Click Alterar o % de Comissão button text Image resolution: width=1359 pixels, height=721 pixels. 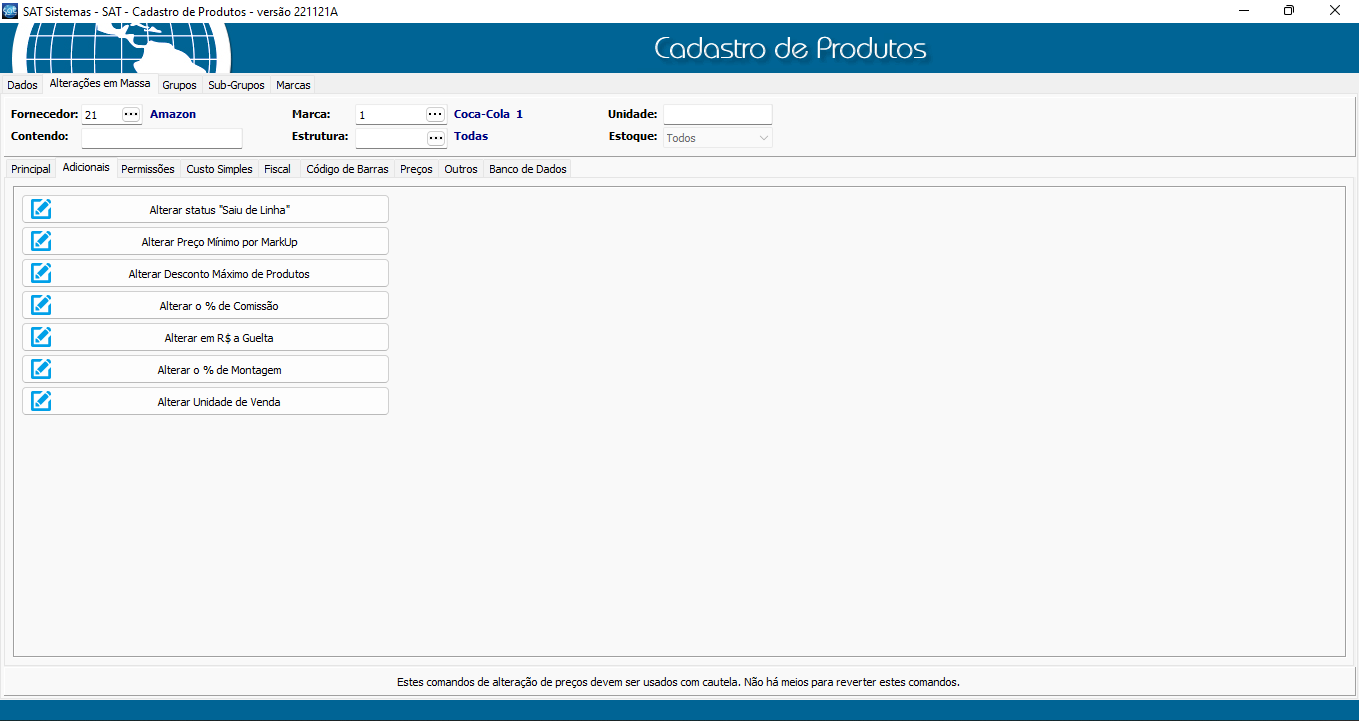[219, 306]
